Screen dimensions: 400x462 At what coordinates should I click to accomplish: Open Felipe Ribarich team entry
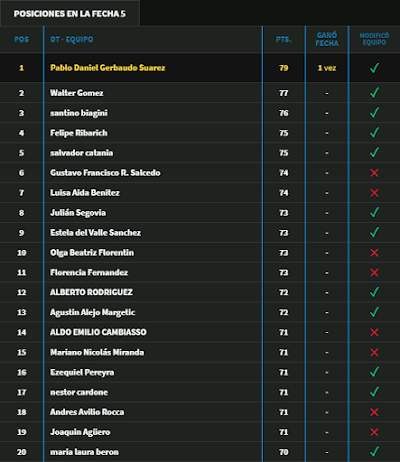pos(79,133)
